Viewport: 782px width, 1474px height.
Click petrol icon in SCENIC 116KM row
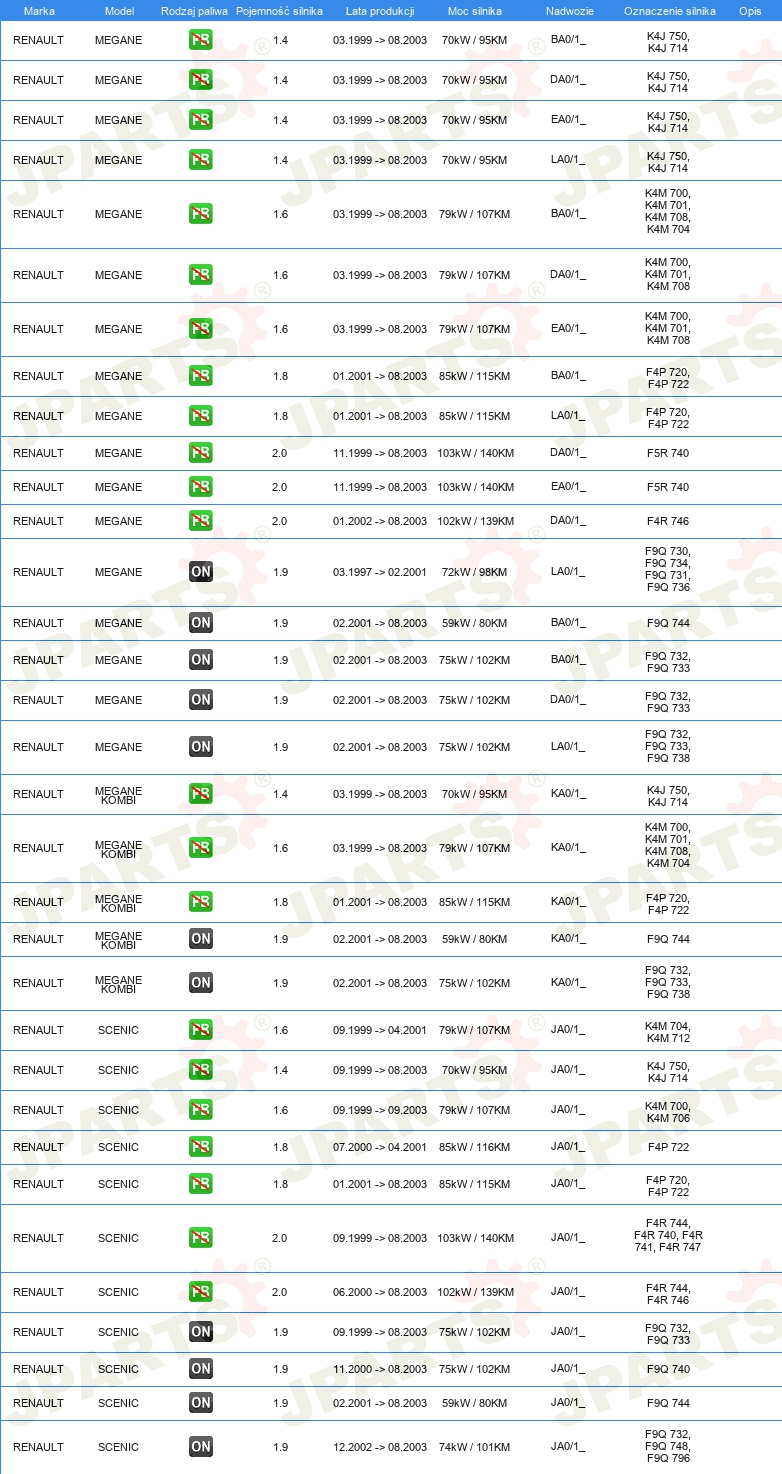[x=201, y=1147]
